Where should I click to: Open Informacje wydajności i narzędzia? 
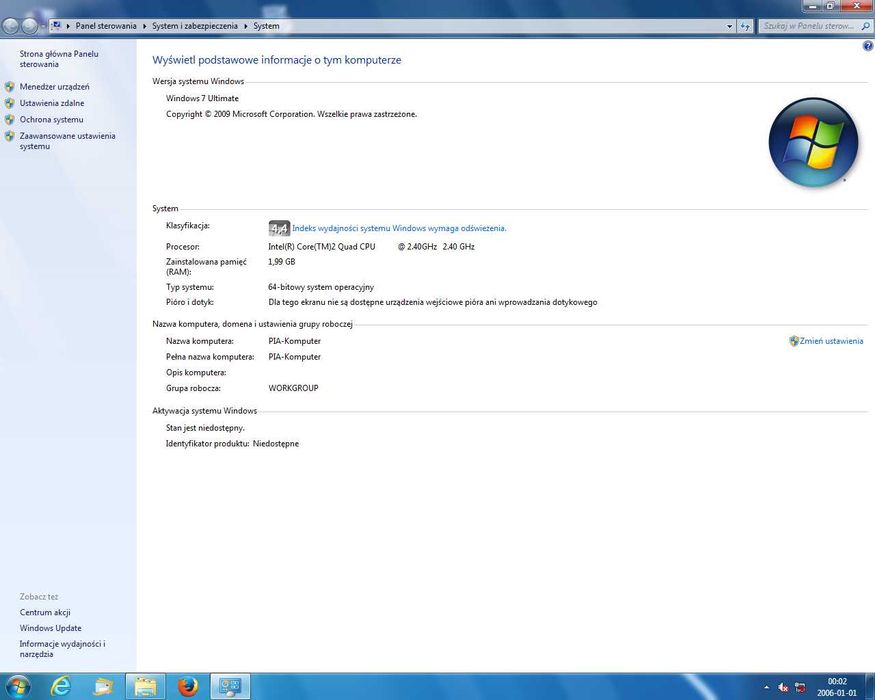tap(62, 649)
